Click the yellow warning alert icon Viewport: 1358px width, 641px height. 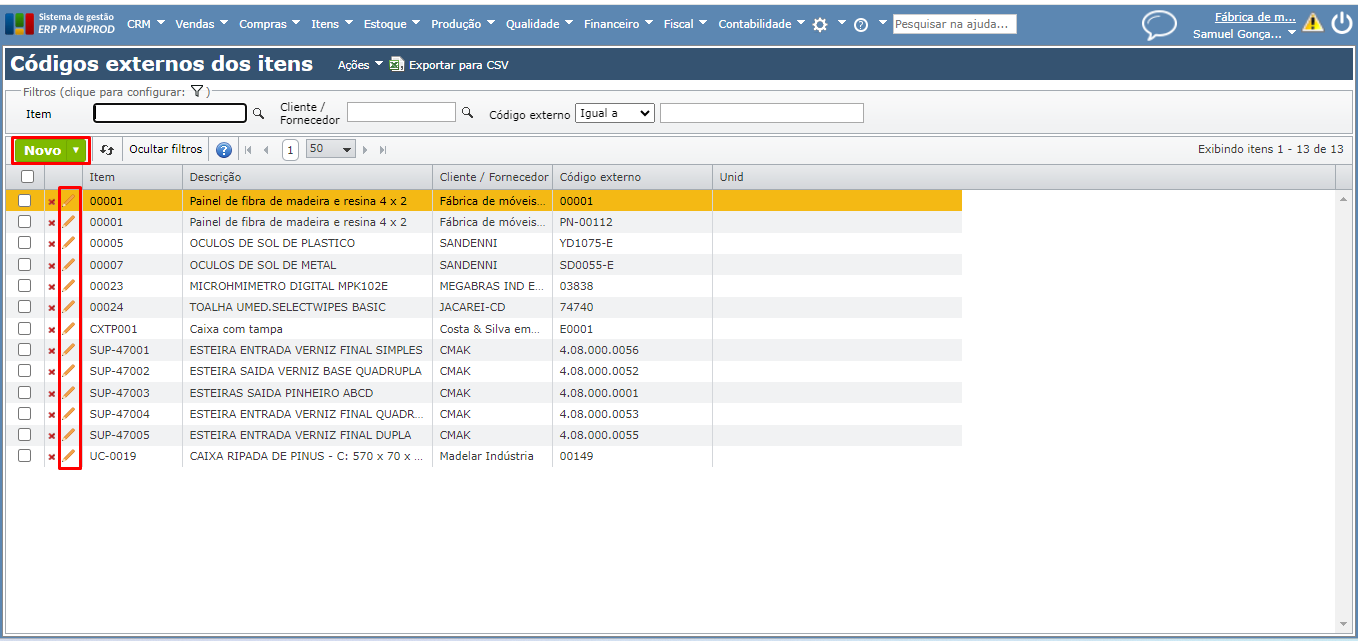1312,23
